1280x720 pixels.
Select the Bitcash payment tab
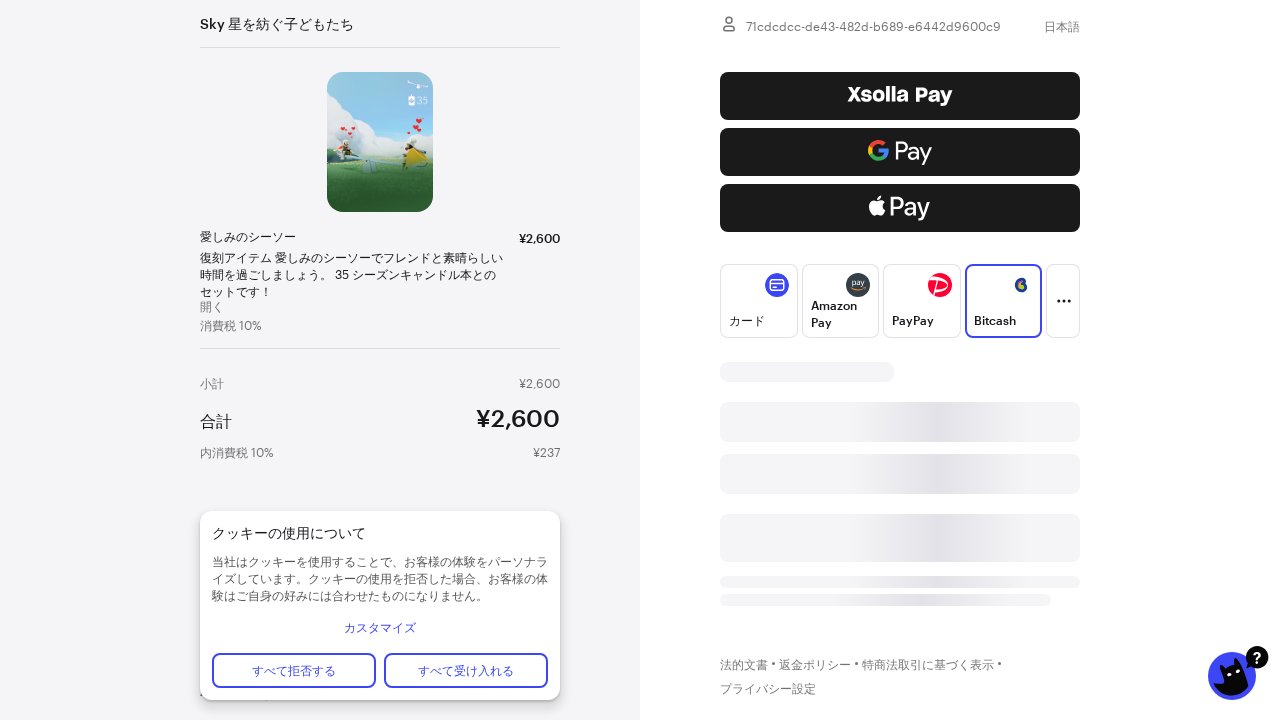[x=1003, y=301]
